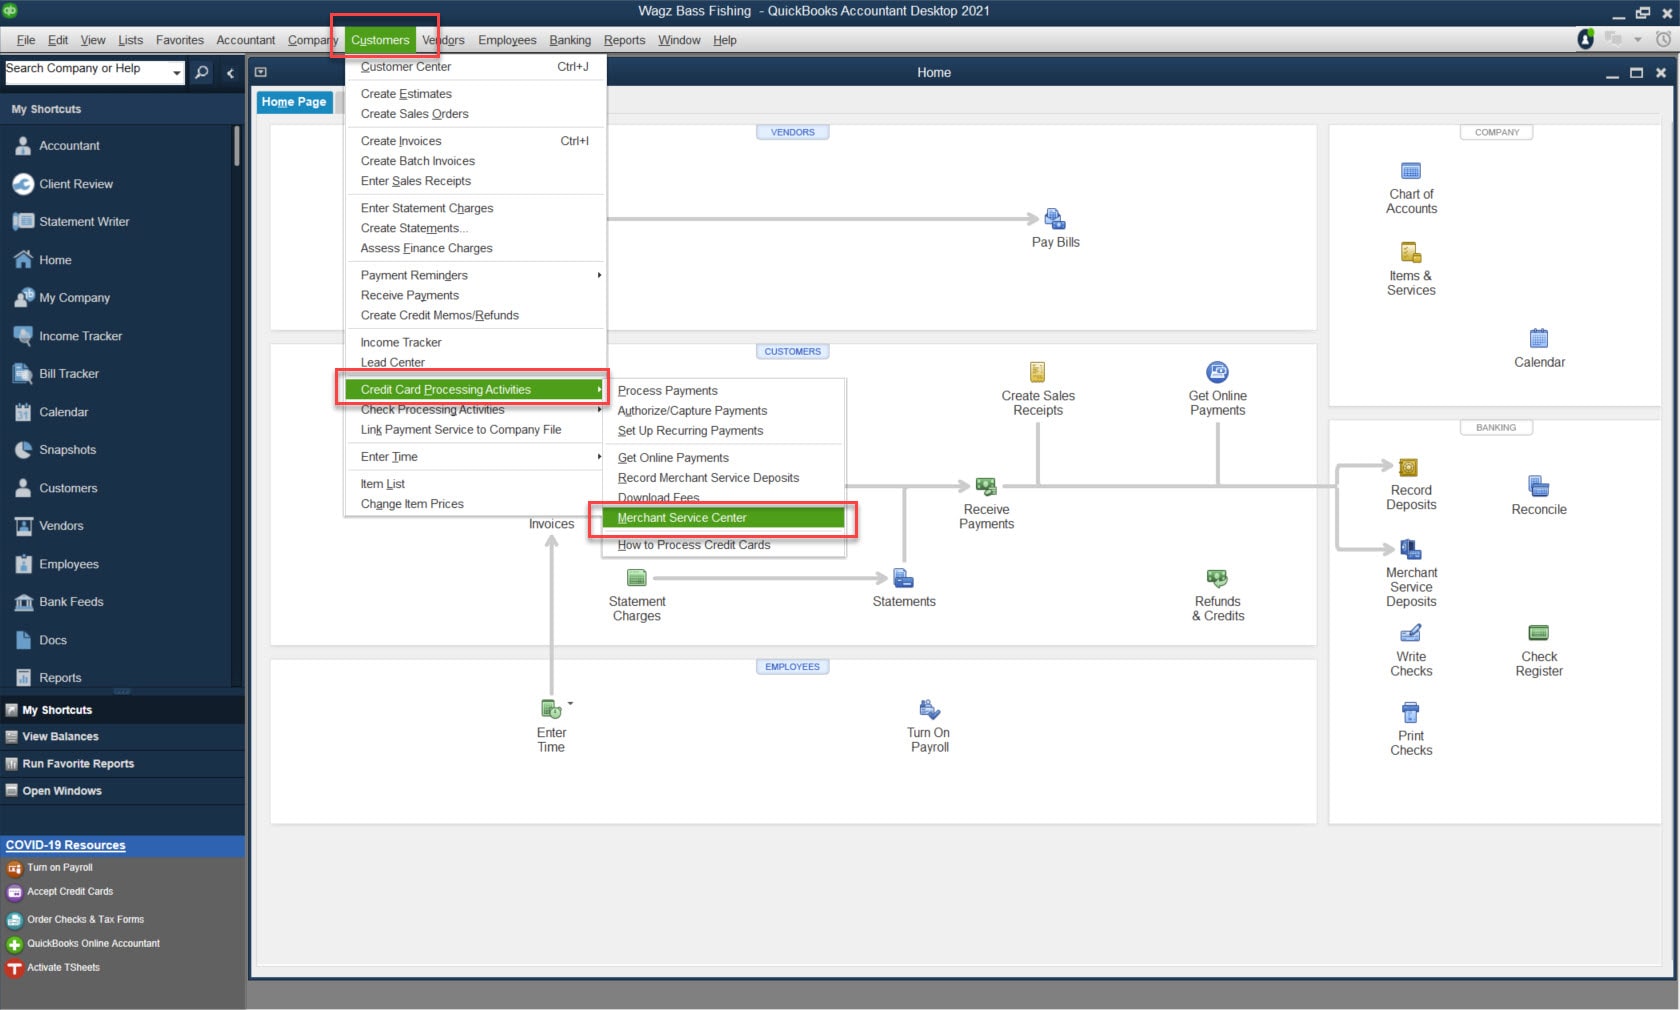This screenshot has width=1680, height=1010.
Task: Select How to Process Credit Cards
Action: (x=724, y=545)
